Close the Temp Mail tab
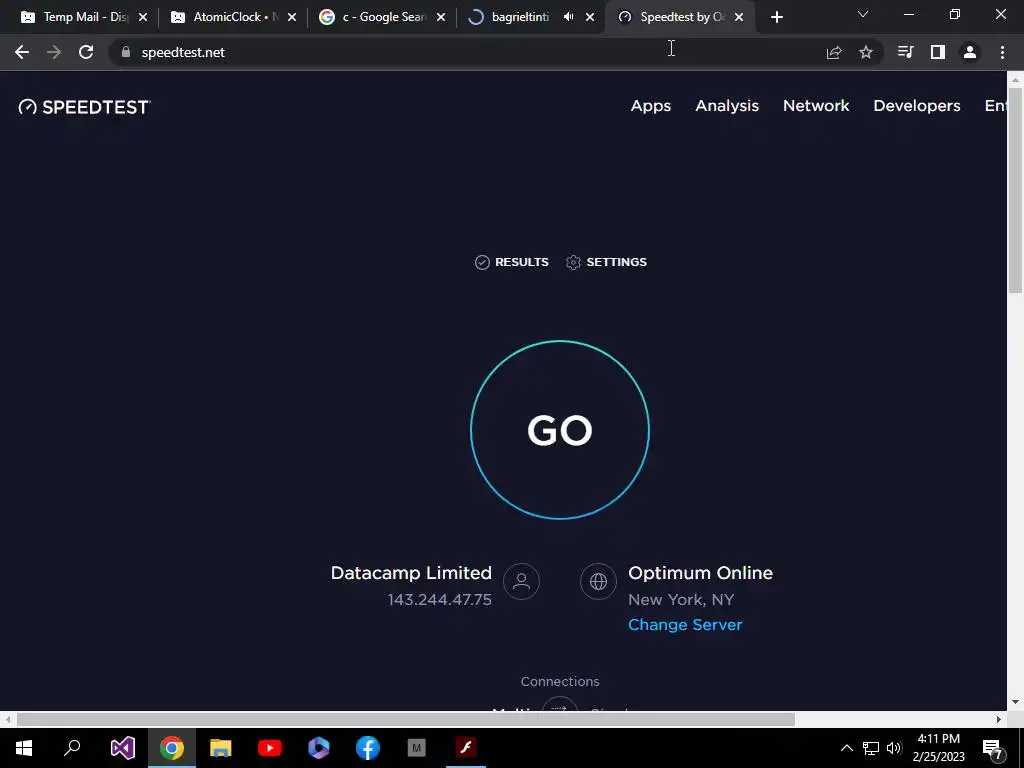1024x768 pixels. pyautogui.click(x=143, y=17)
